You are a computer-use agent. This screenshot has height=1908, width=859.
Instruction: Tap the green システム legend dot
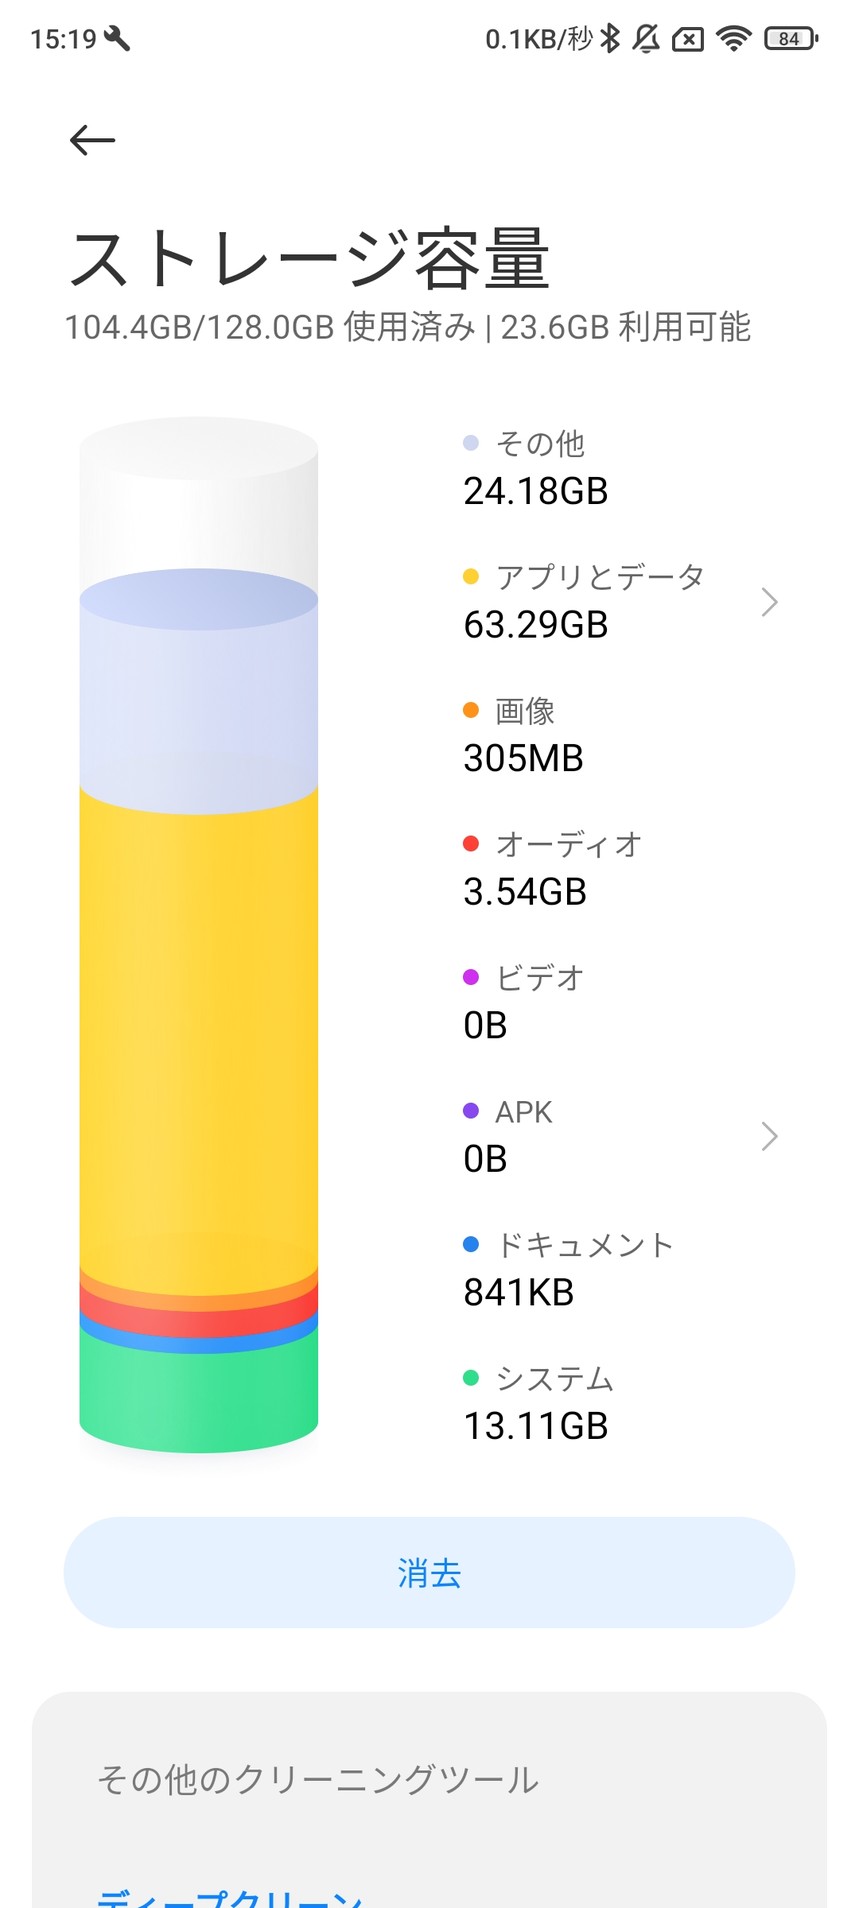point(471,1378)
